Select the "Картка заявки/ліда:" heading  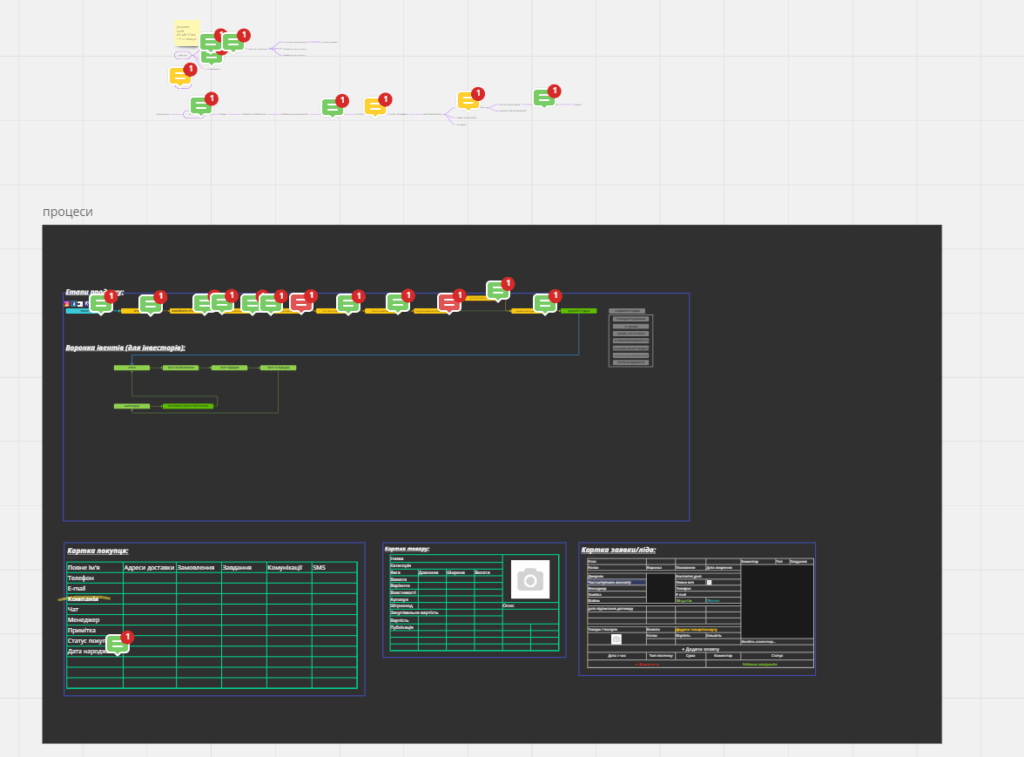tap(618, 550)
